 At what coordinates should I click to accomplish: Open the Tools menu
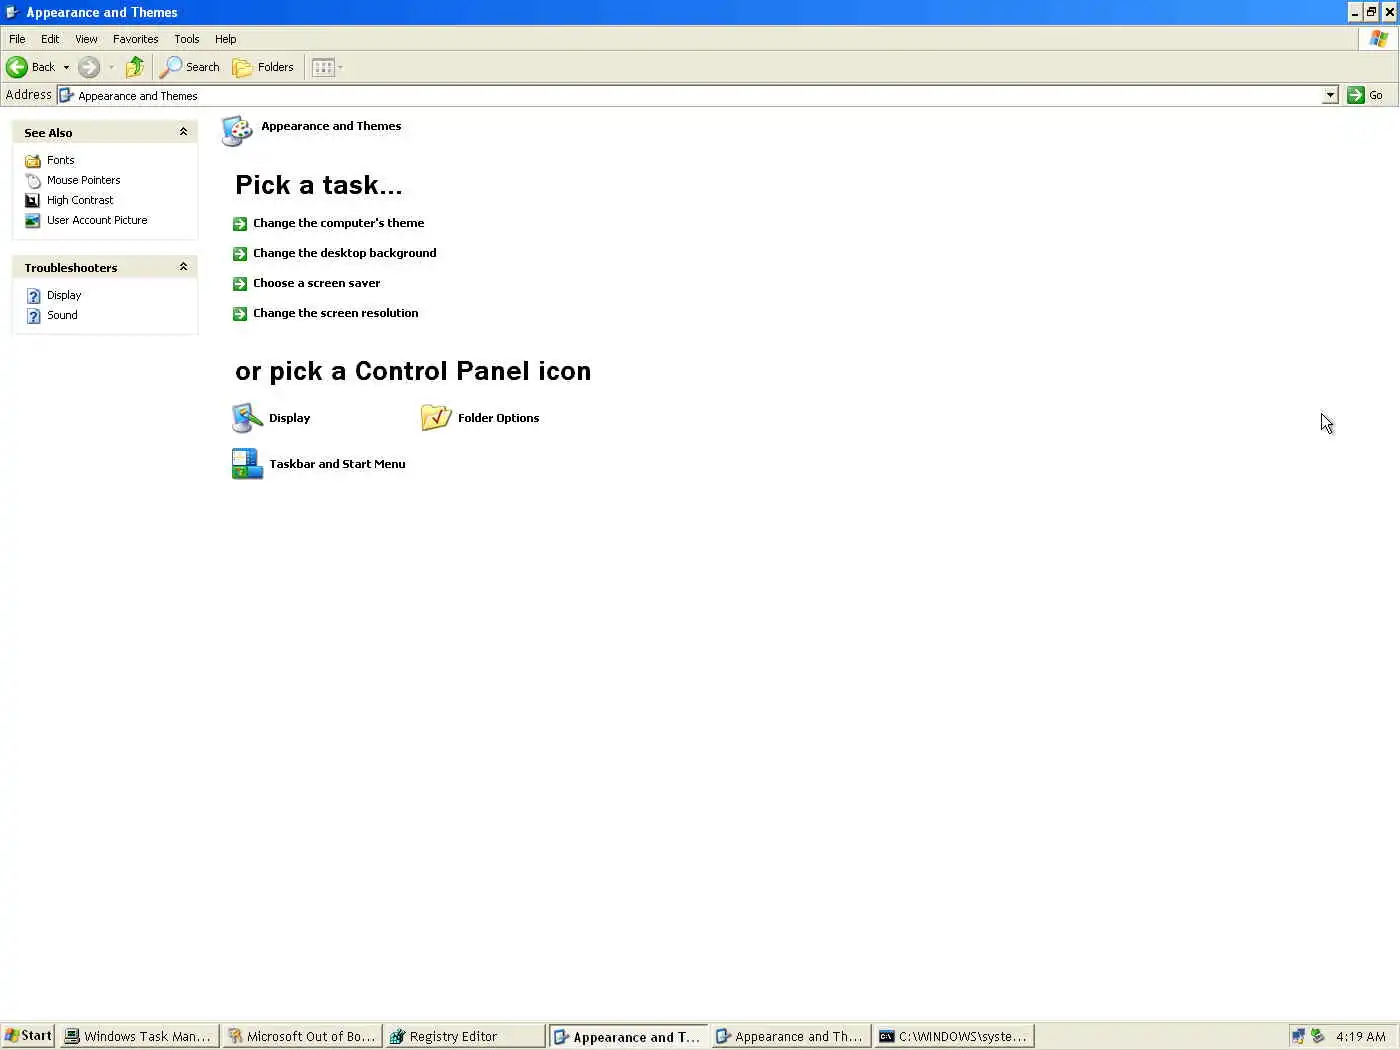point(187,39)
